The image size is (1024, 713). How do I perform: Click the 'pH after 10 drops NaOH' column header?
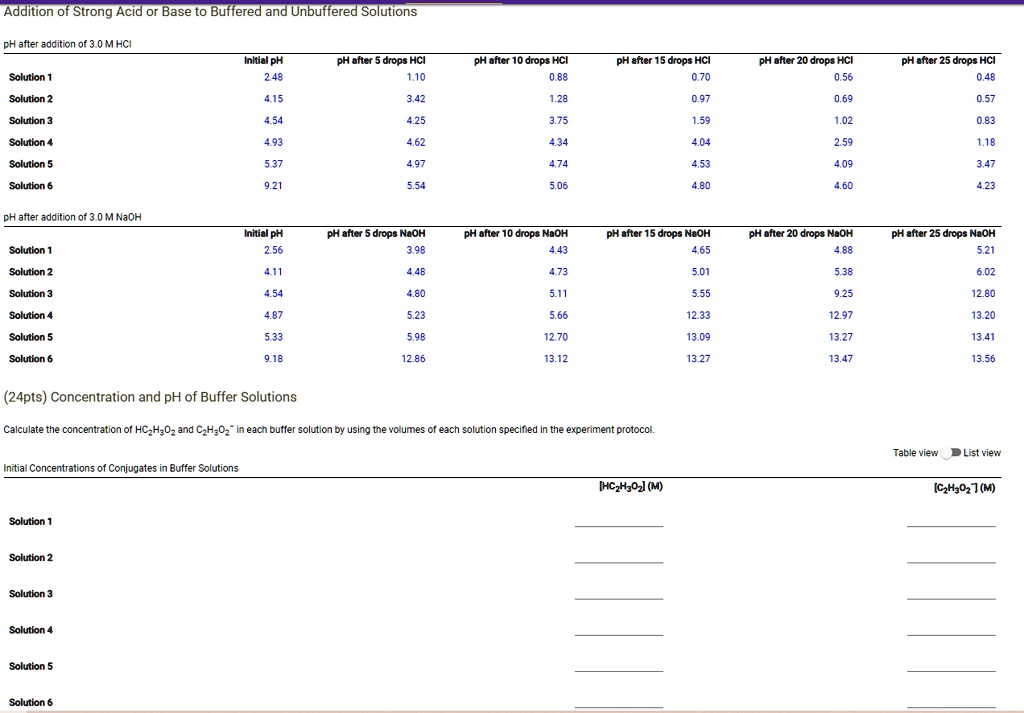point(516,233)
